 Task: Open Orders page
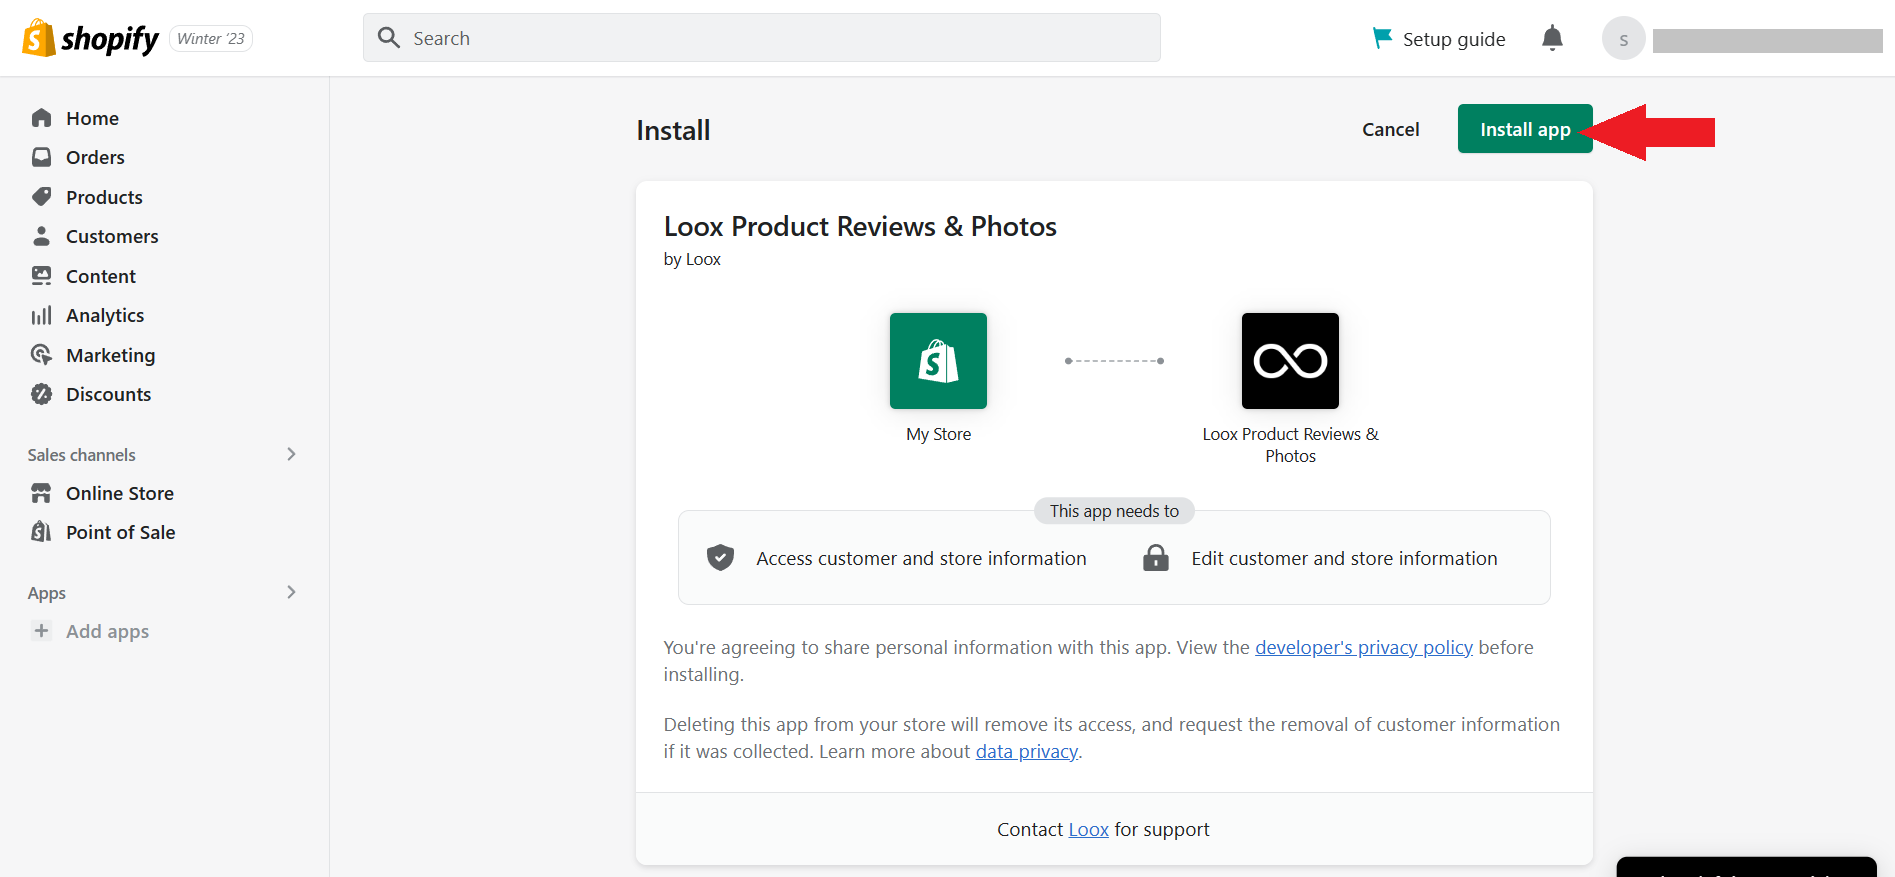pyautogui.click(x=95, y=157)
